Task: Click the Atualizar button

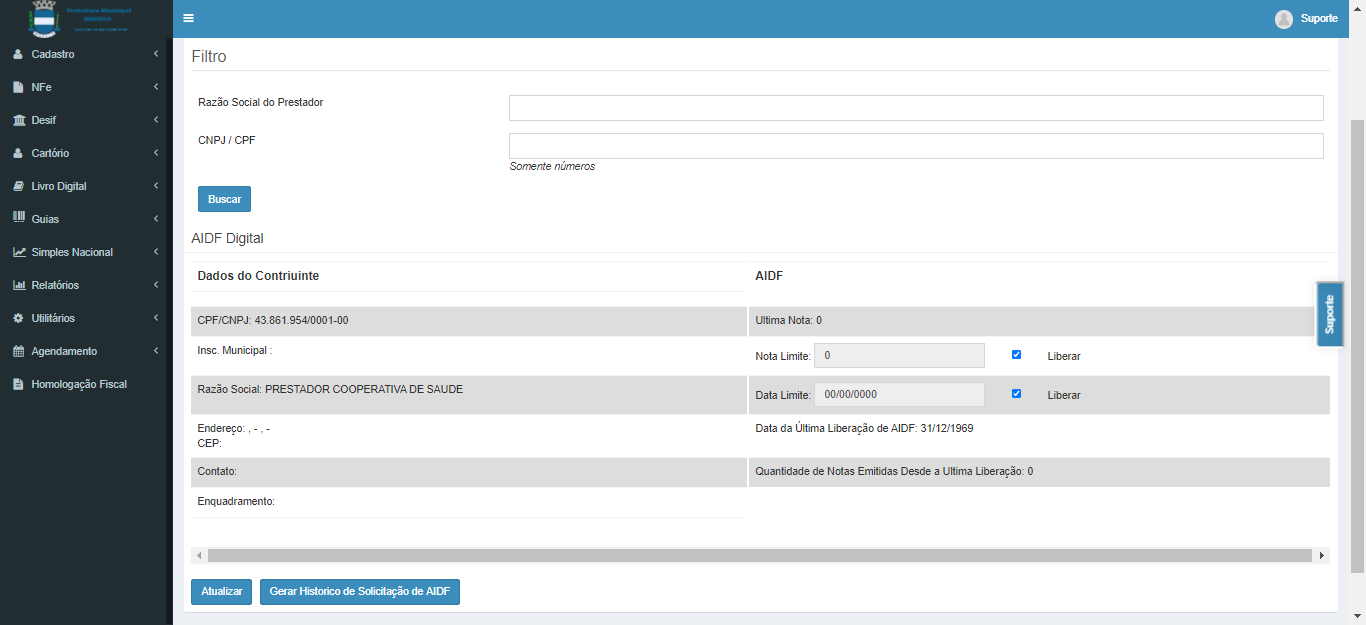Action: (x=221, y=592)
